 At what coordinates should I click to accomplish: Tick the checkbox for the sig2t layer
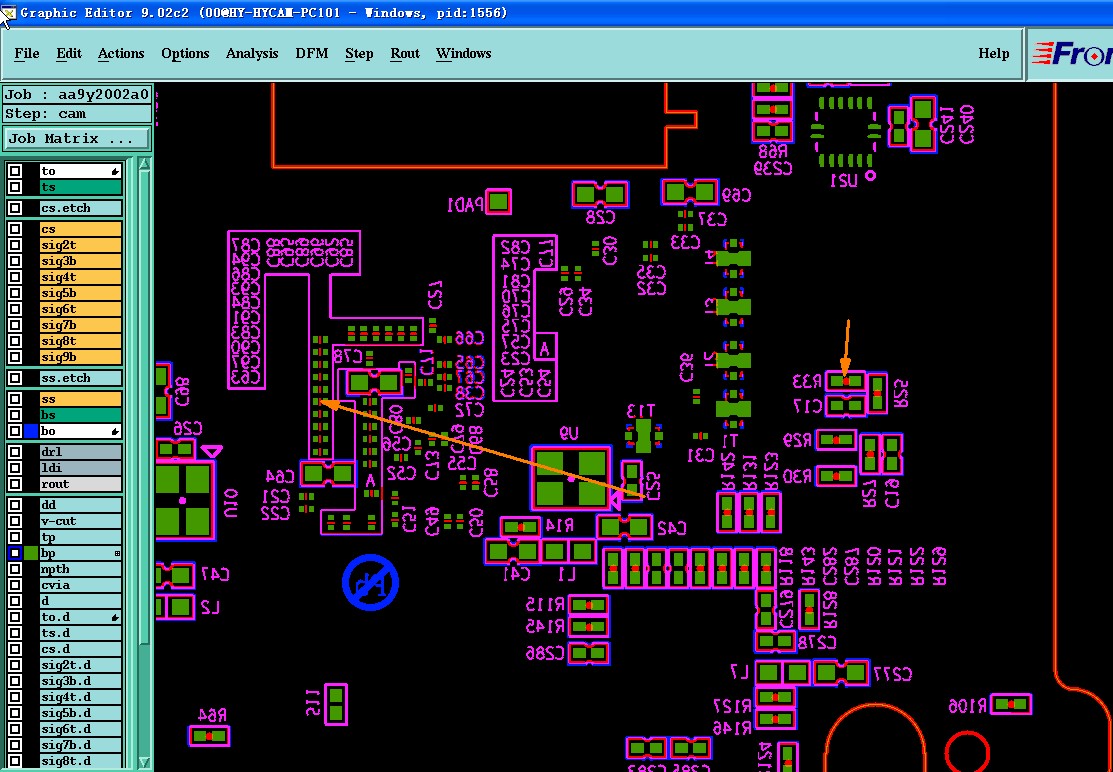[x=14, y=246]
